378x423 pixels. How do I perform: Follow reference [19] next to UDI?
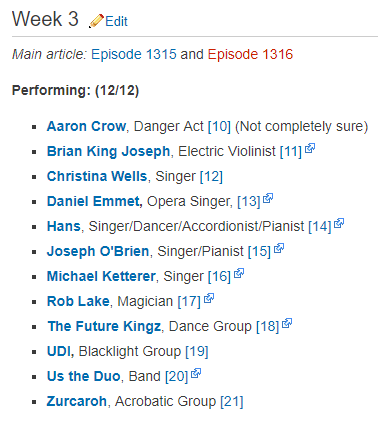tap(197, 352)
